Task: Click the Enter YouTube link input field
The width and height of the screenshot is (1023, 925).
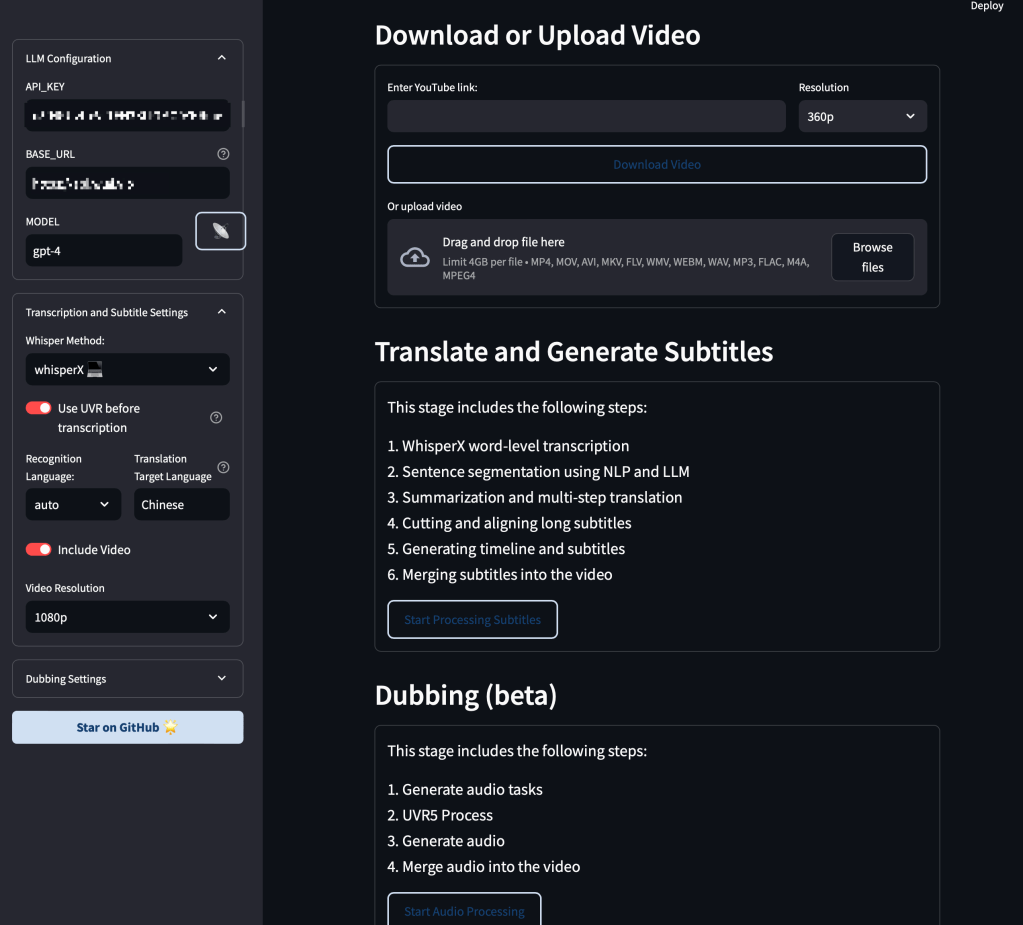Action: coord(586,117)
